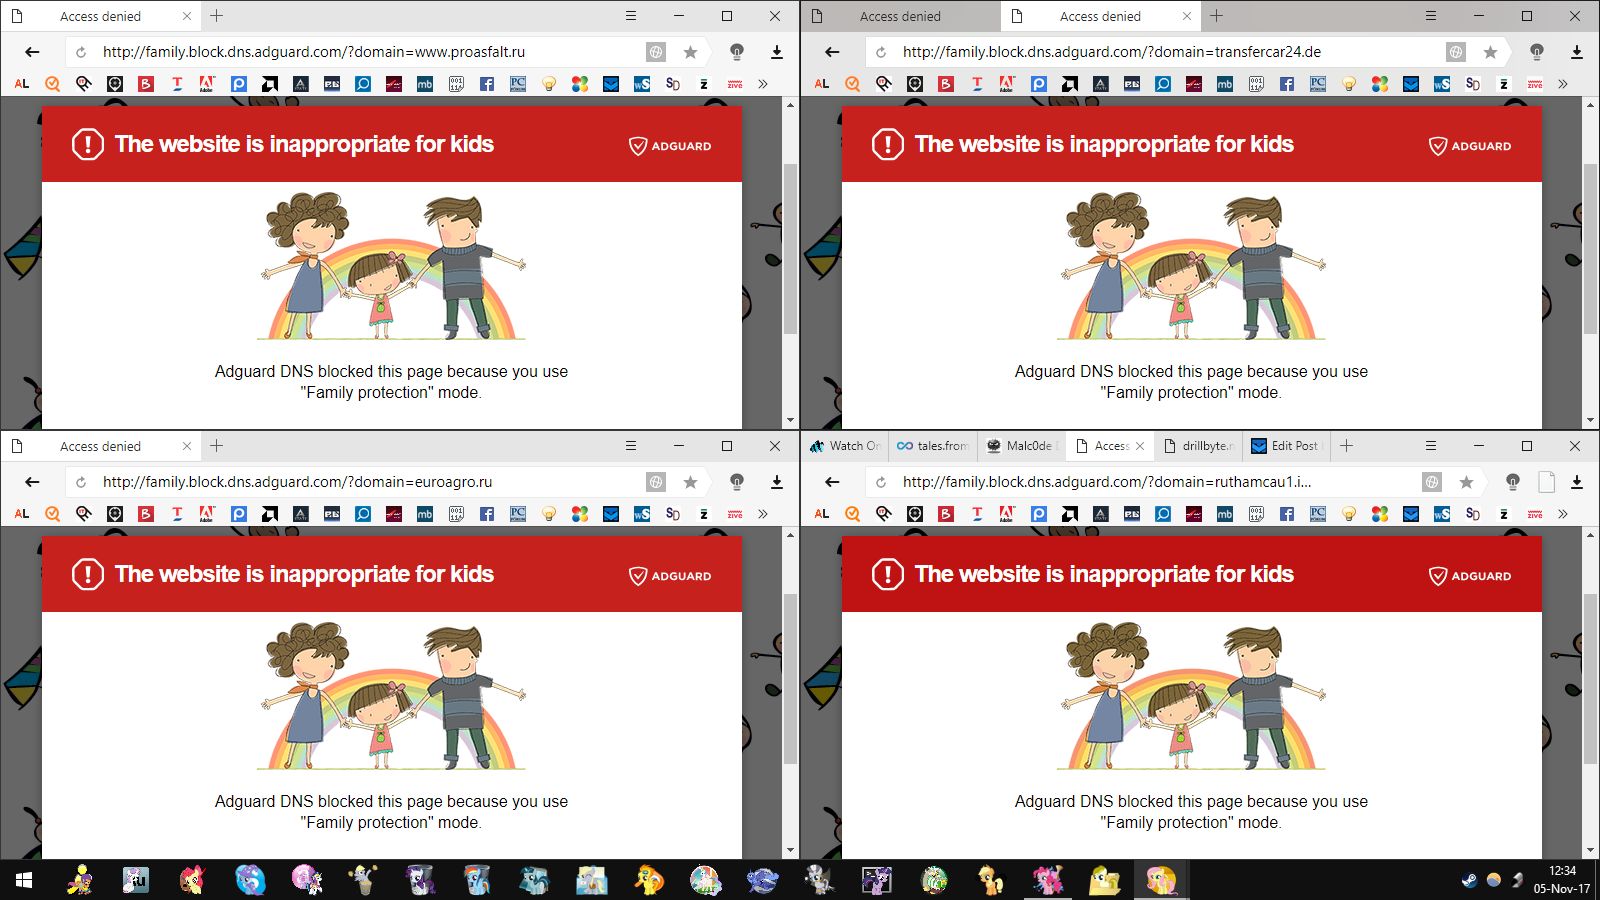Open the hamburger menu of the euroagro.ru window
Screen dimensions: 1600x900
tap(631, 446)
